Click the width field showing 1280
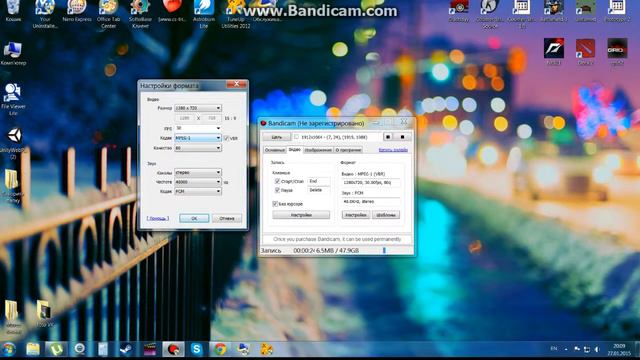Image resolution: width=640 pixels, height=360 pixels. pos(185,118)
